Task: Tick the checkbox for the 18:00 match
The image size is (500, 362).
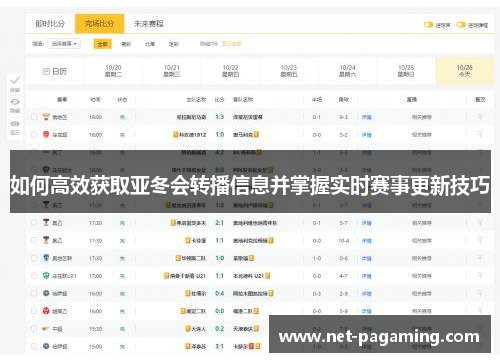Action: [x=34, y=135]
